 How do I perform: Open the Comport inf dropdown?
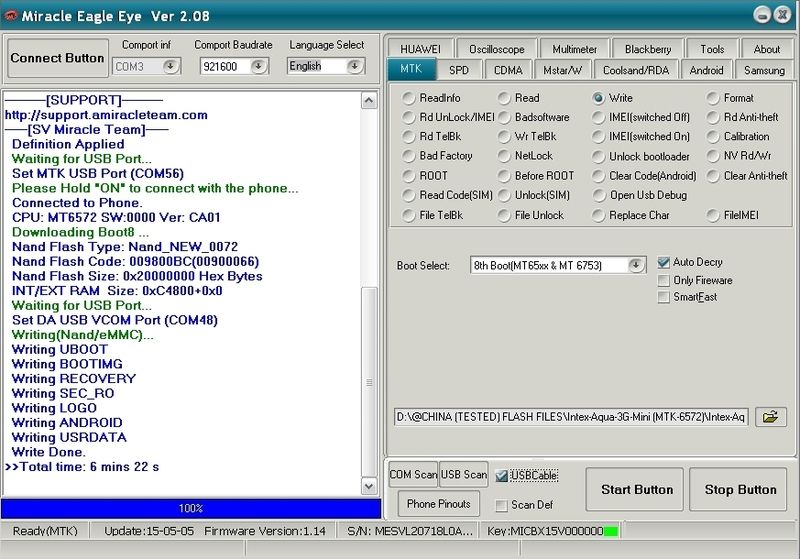coord(170,66)
